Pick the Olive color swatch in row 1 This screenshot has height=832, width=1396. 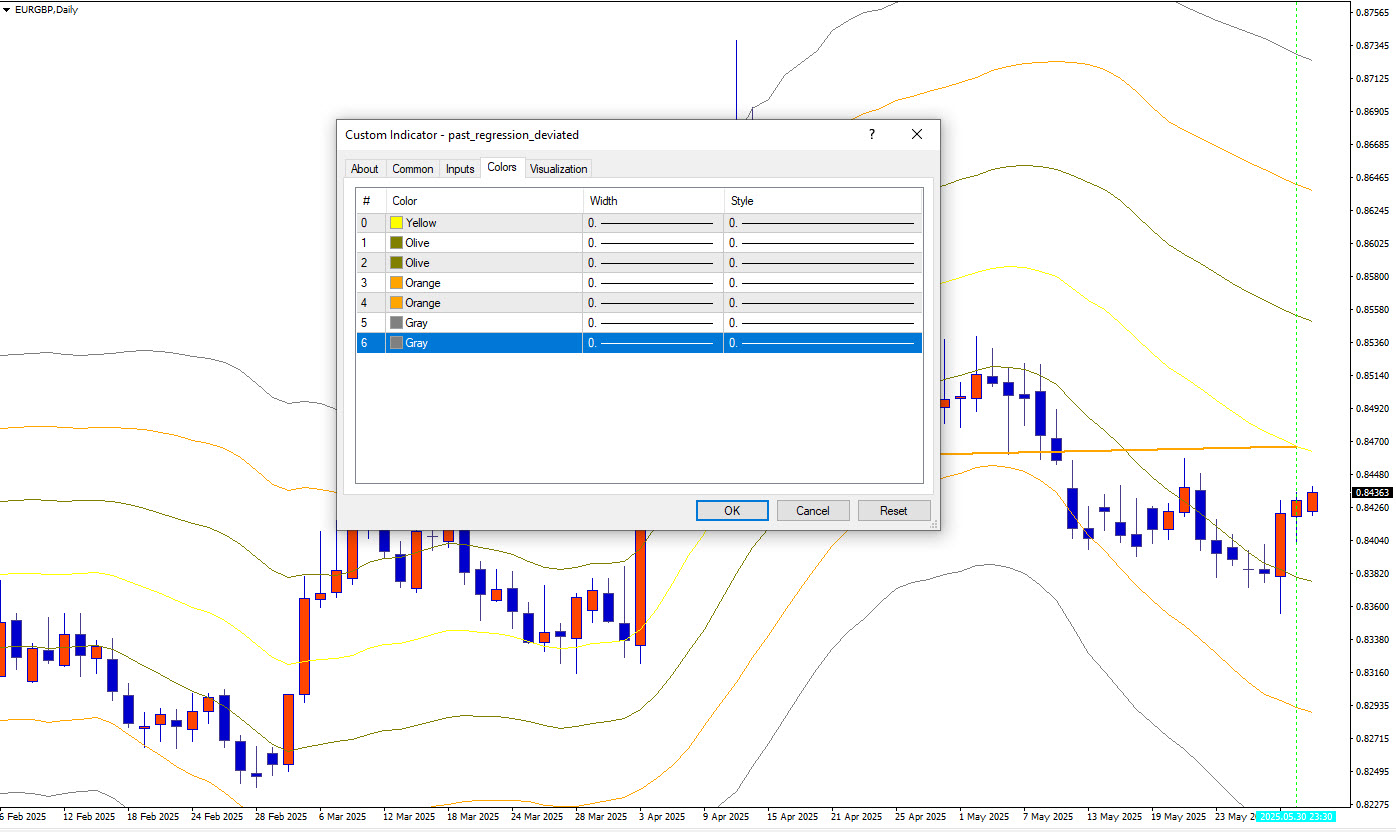(397, 243)
